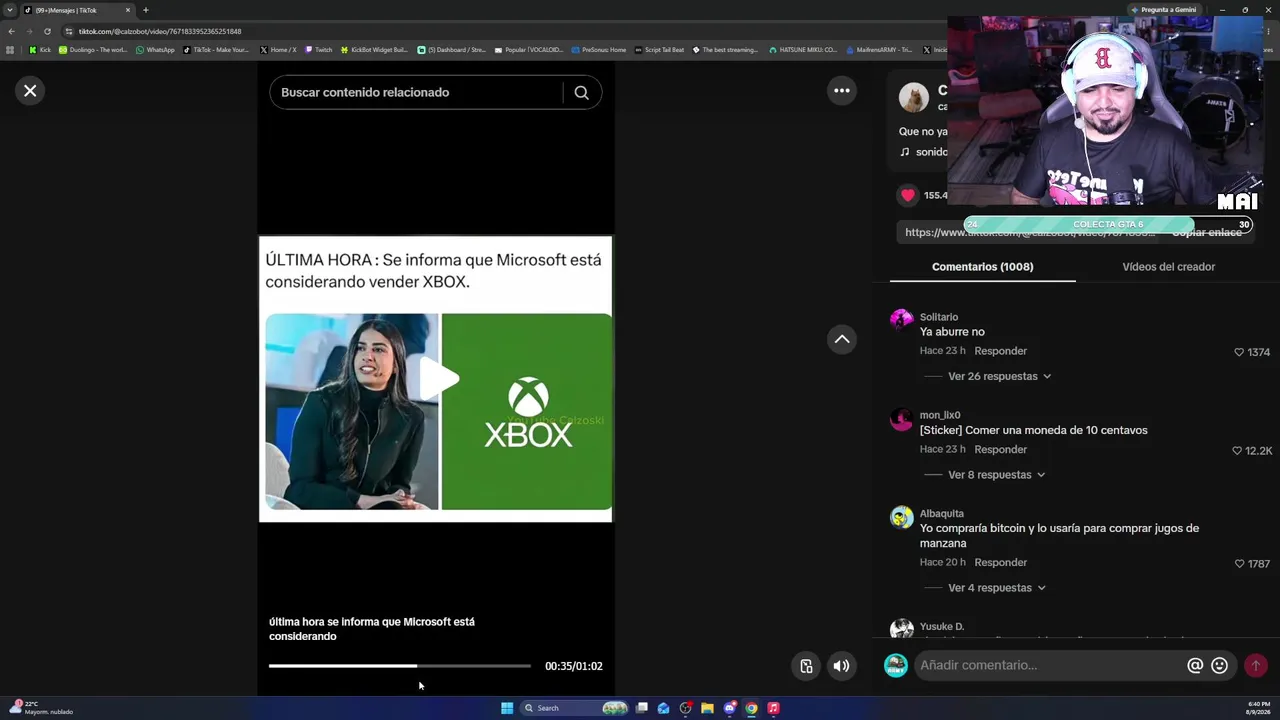Open the Music app from the taskbar
Screen dimensions: 1280x720
(773, 708)
